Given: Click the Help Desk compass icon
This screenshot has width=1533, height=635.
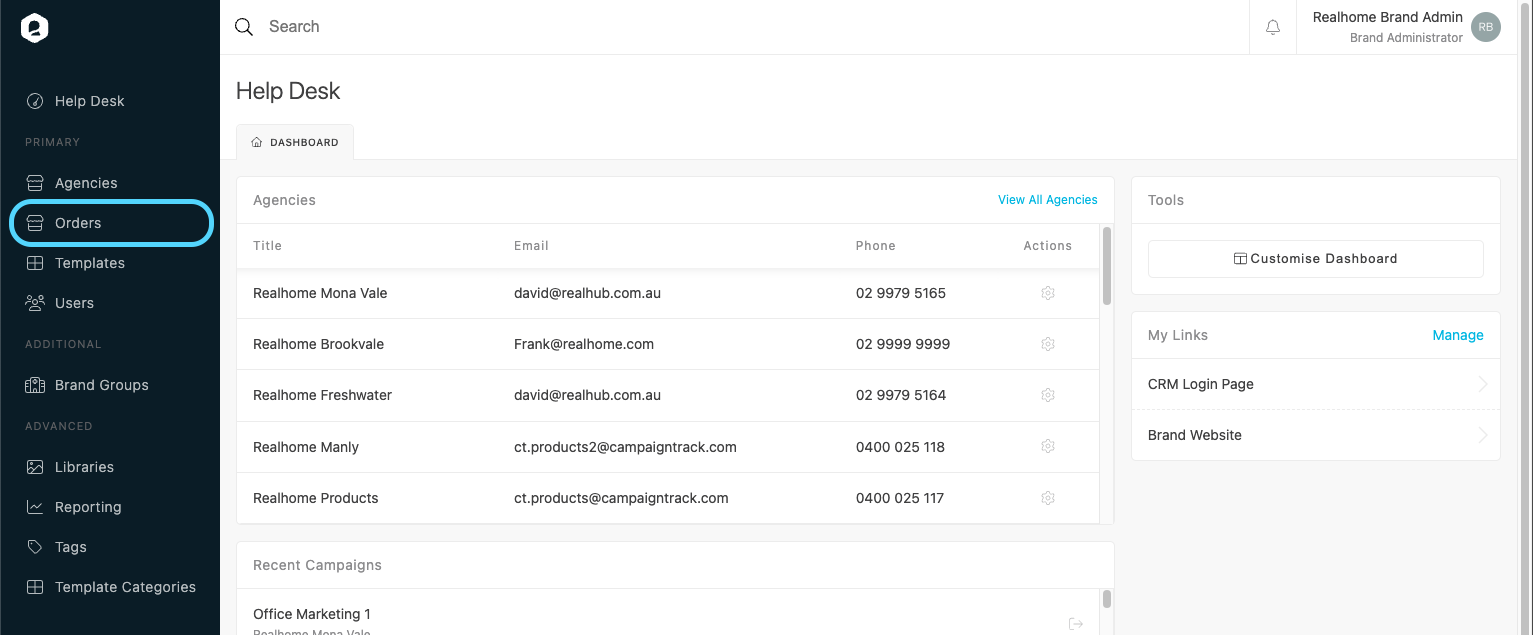Looking at the screenshot, I should click(35, 101).
